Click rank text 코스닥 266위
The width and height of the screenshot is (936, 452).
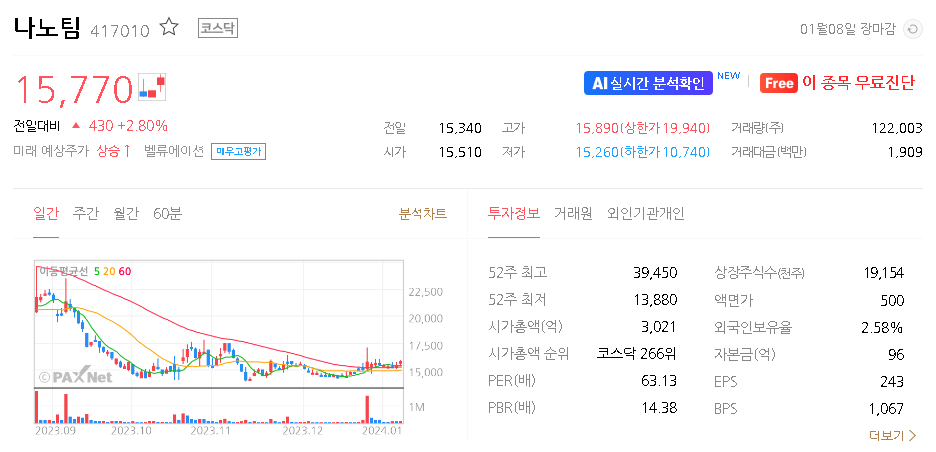637,353
